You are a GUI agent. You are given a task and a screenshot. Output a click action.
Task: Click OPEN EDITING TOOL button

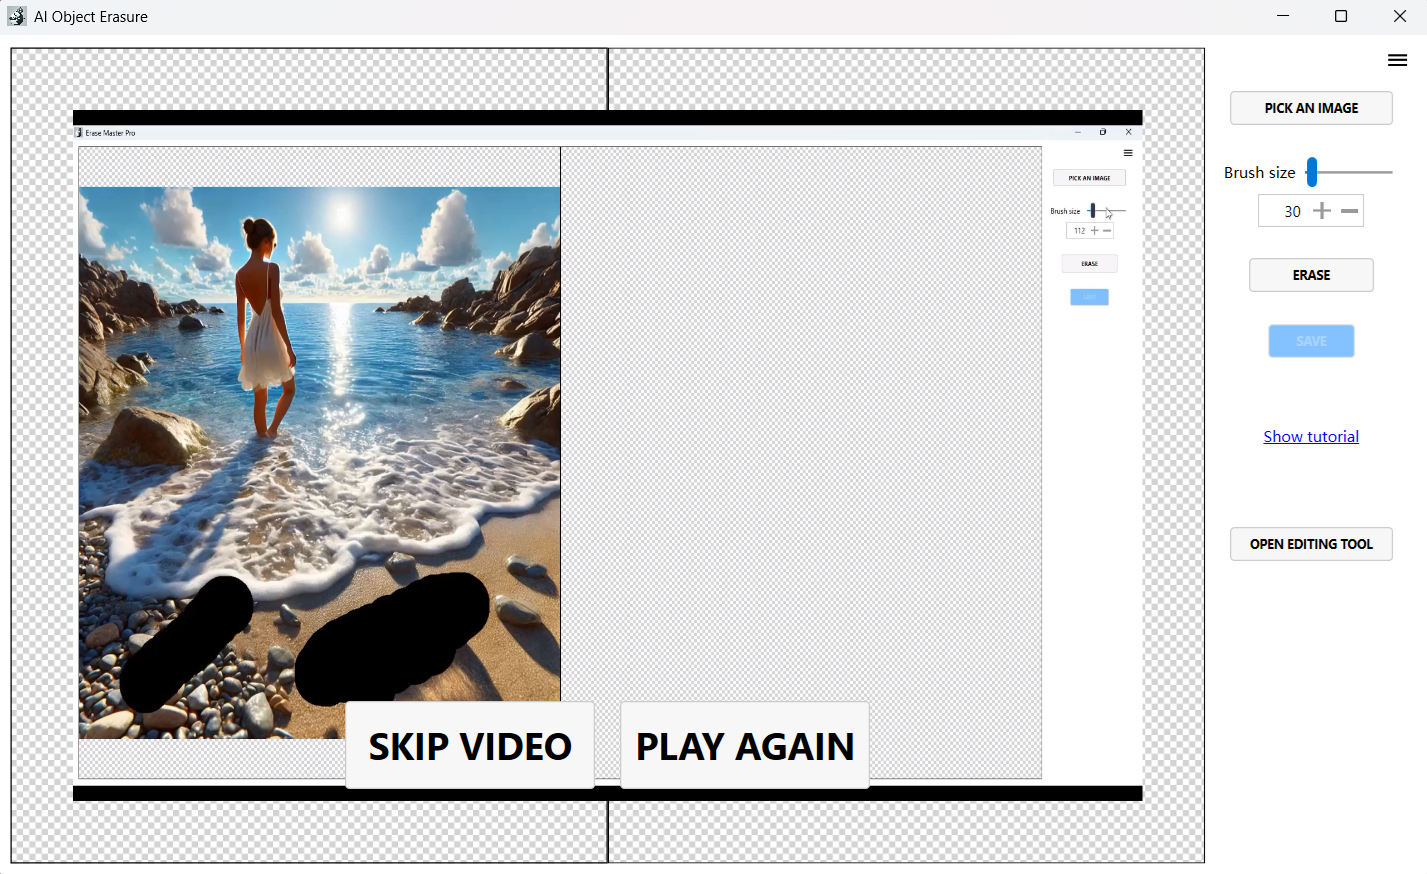pos(1311,544)
